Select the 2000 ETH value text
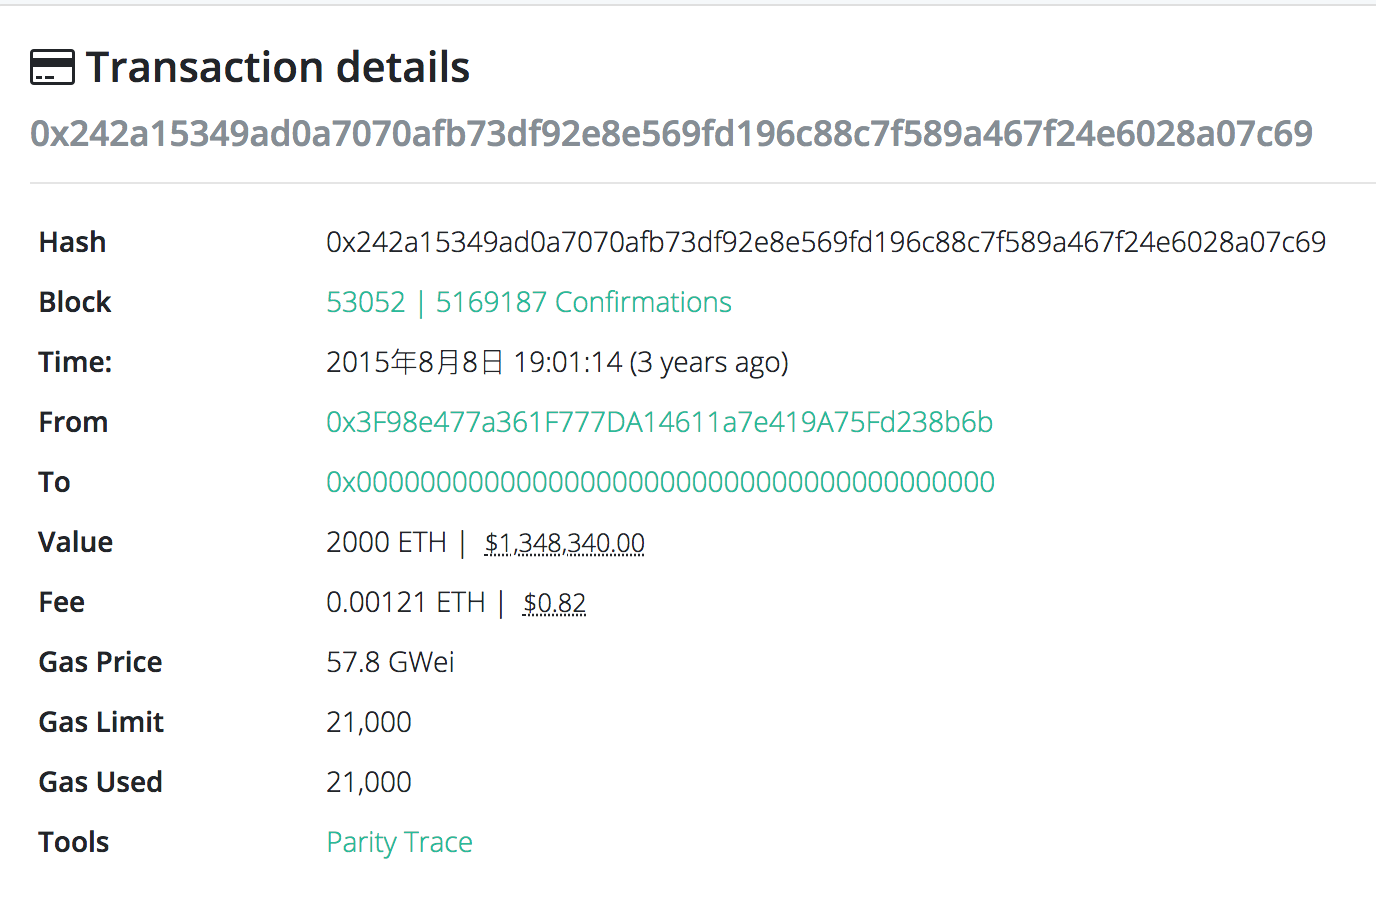 coord(386,541)
